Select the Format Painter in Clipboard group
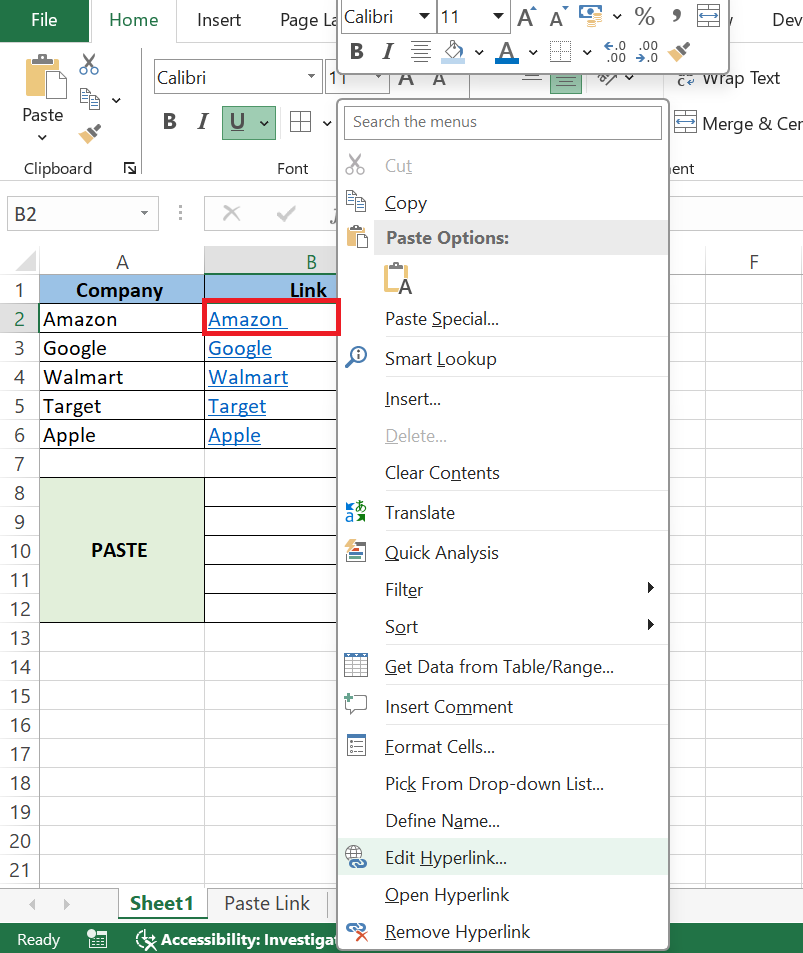Image resolution: width=803 pixels, height=953 pixels. coord(90,133)
